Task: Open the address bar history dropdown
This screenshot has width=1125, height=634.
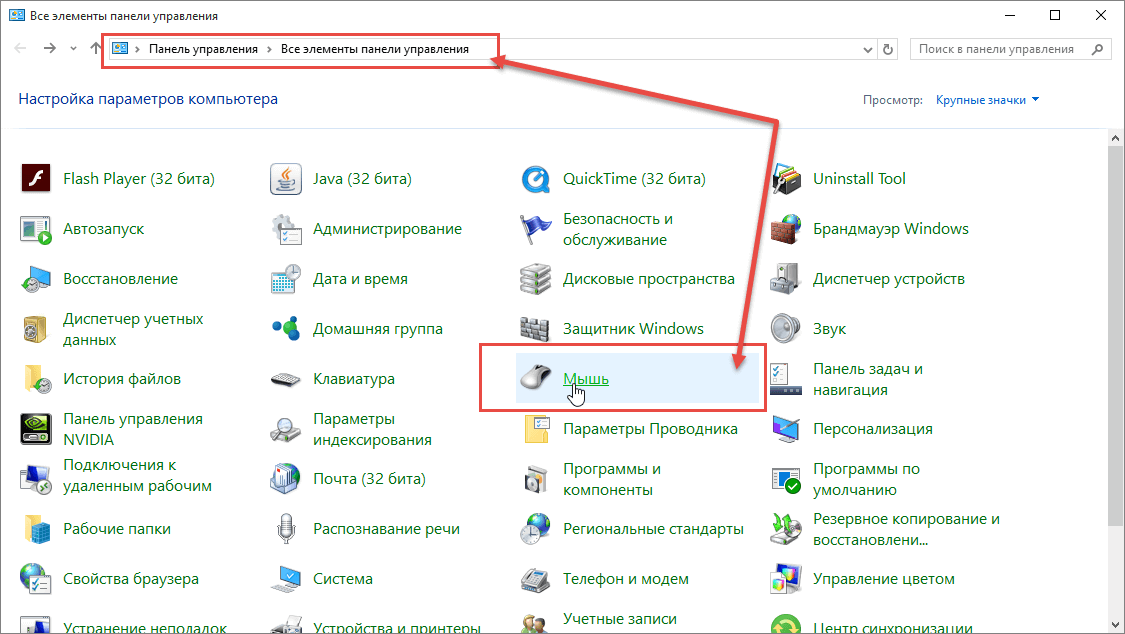Action: (866, 49)
